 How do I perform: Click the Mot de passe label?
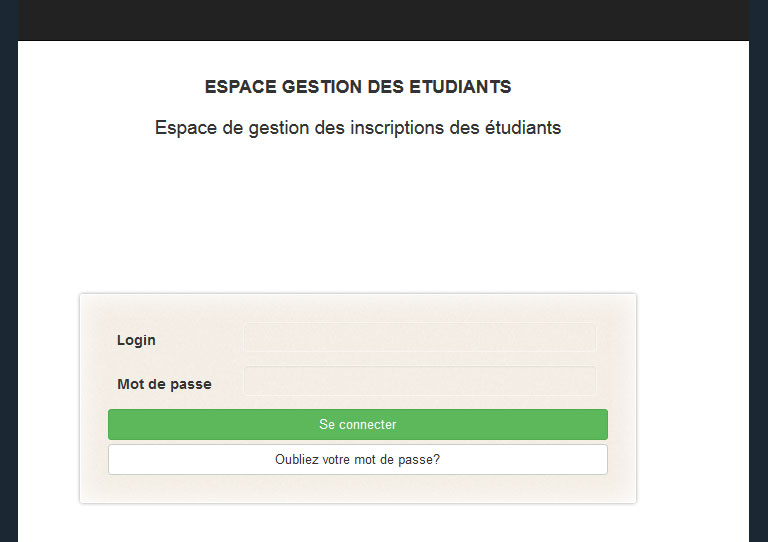click(164, 384)
